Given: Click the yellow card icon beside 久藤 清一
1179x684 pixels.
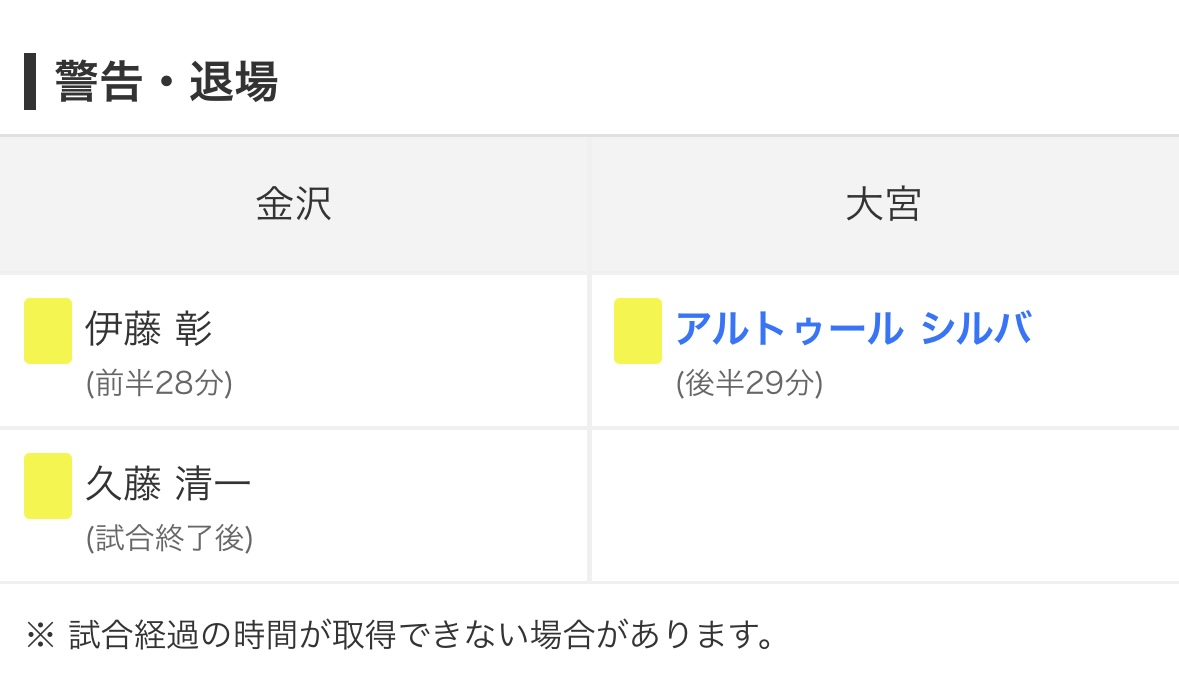Looking at the screenshot, I should pyautogui.click(x=48, y=486).
